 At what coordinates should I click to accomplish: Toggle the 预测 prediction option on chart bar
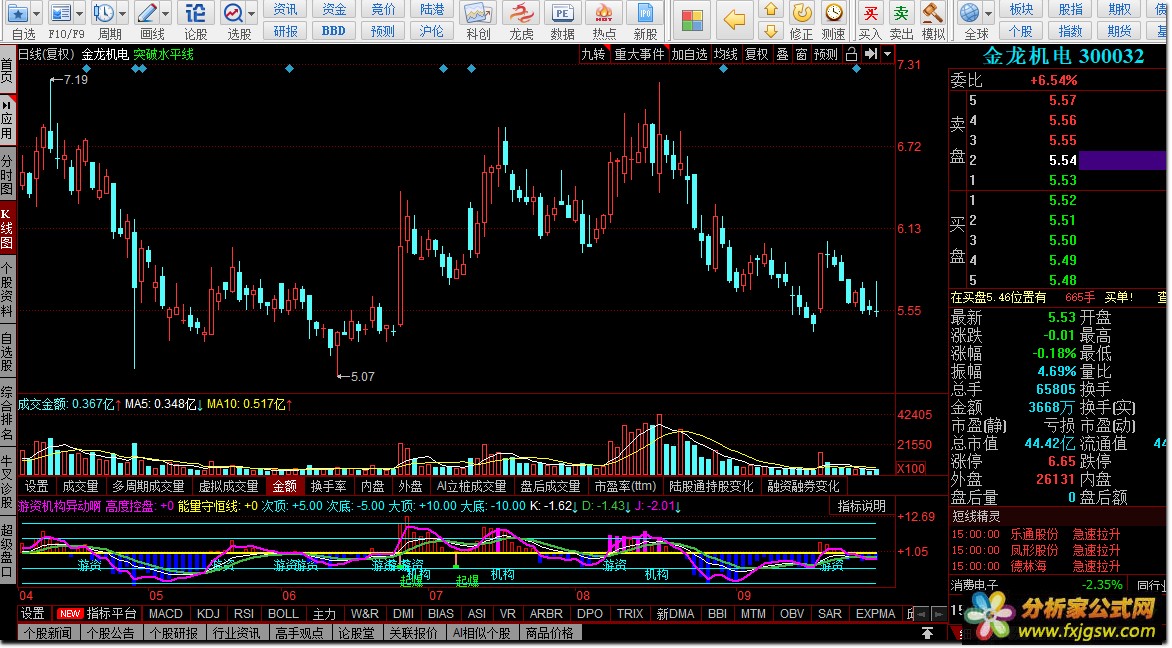825,54
